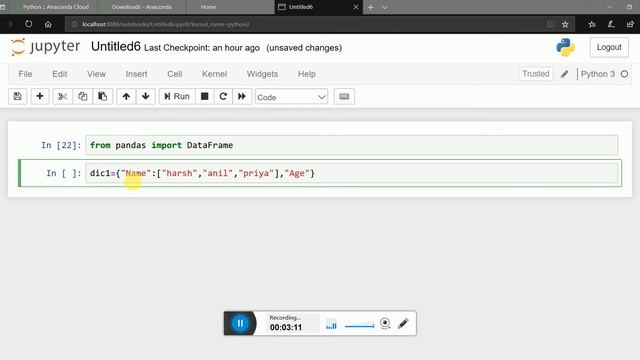
Task: Close the Untitled6 browser tab
Action: point(356,7)
